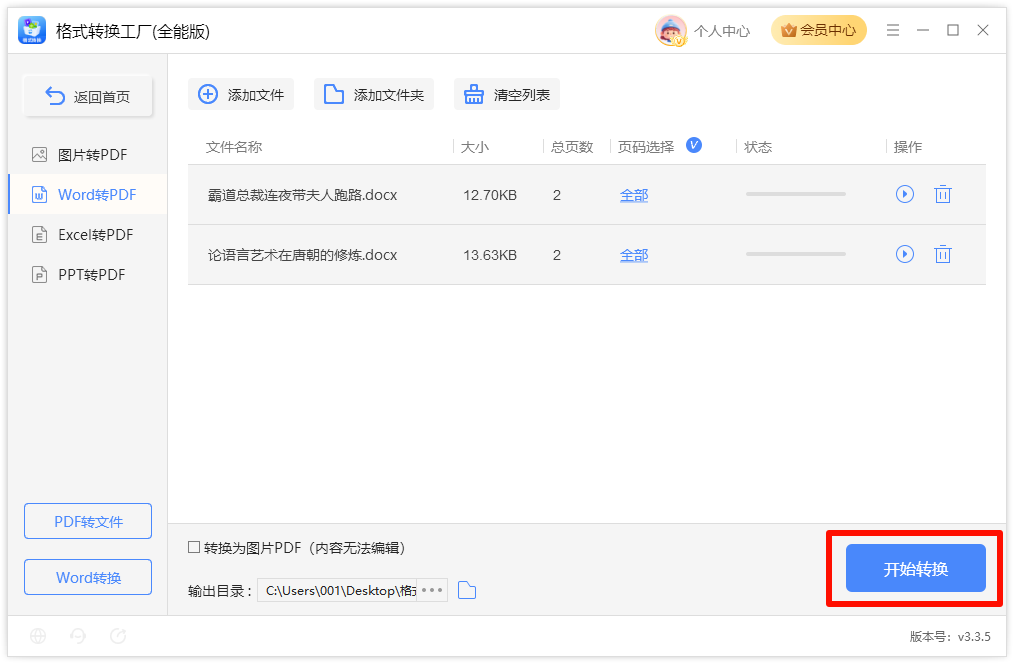Click the 12.70KB size cell
The height and width of the screenshot is (664, 1014).
click(x=490, y=195)
